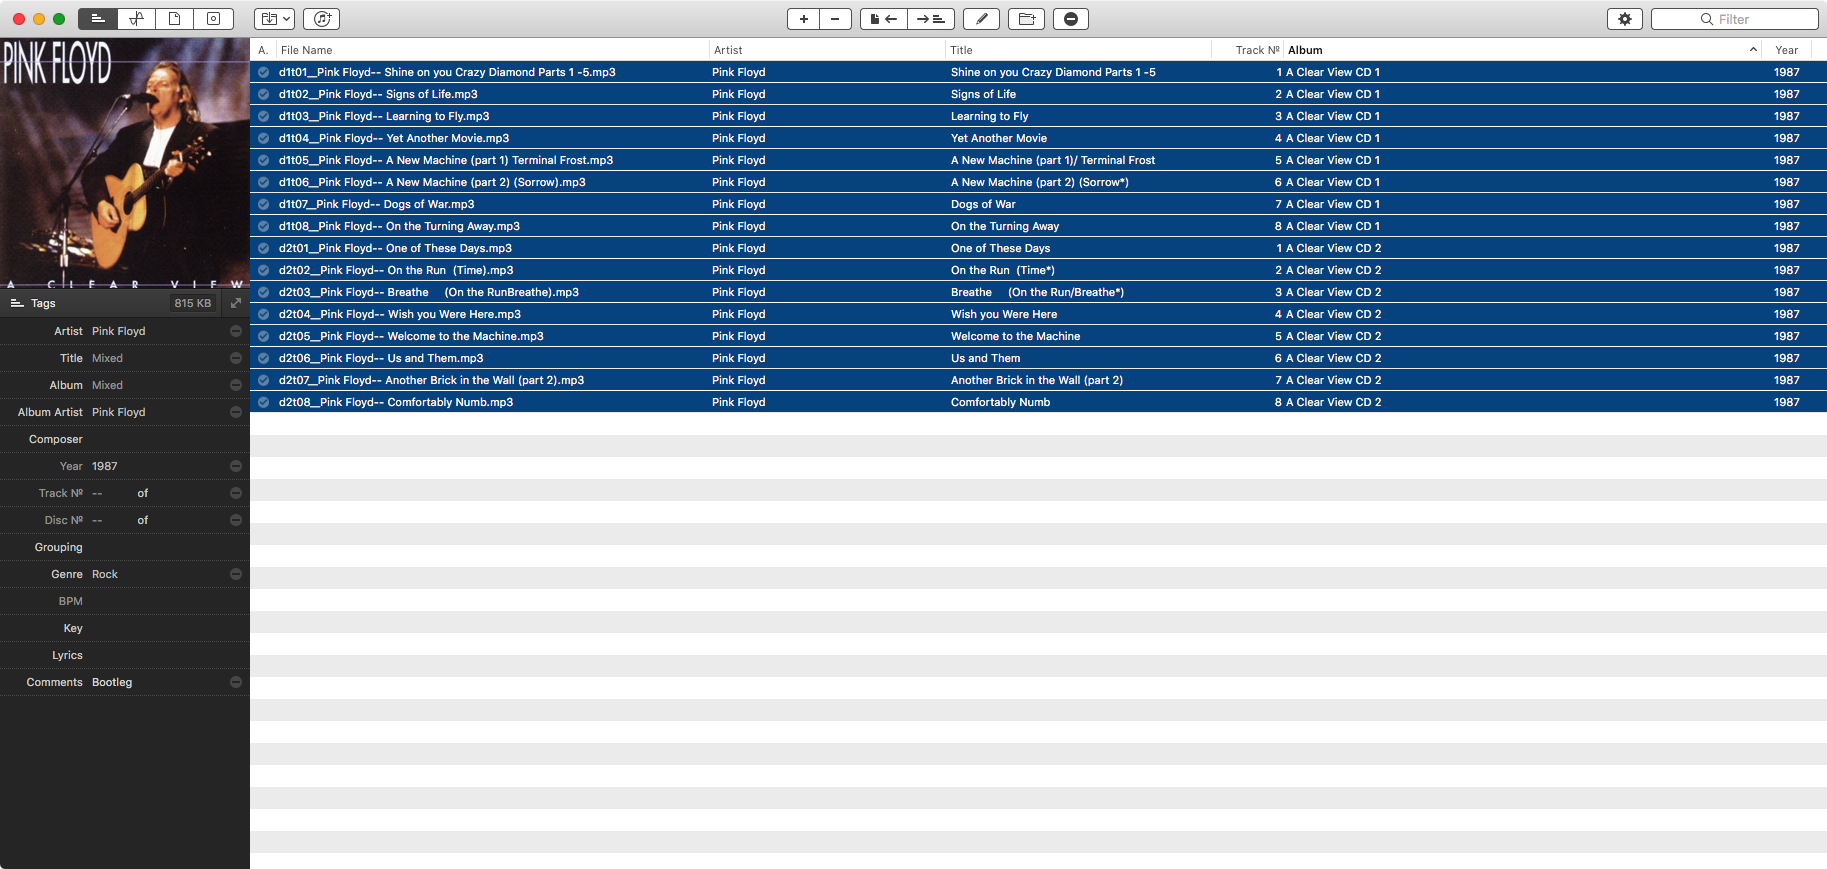
Task: Click the minus toolbar button
Action: [835, 19]
